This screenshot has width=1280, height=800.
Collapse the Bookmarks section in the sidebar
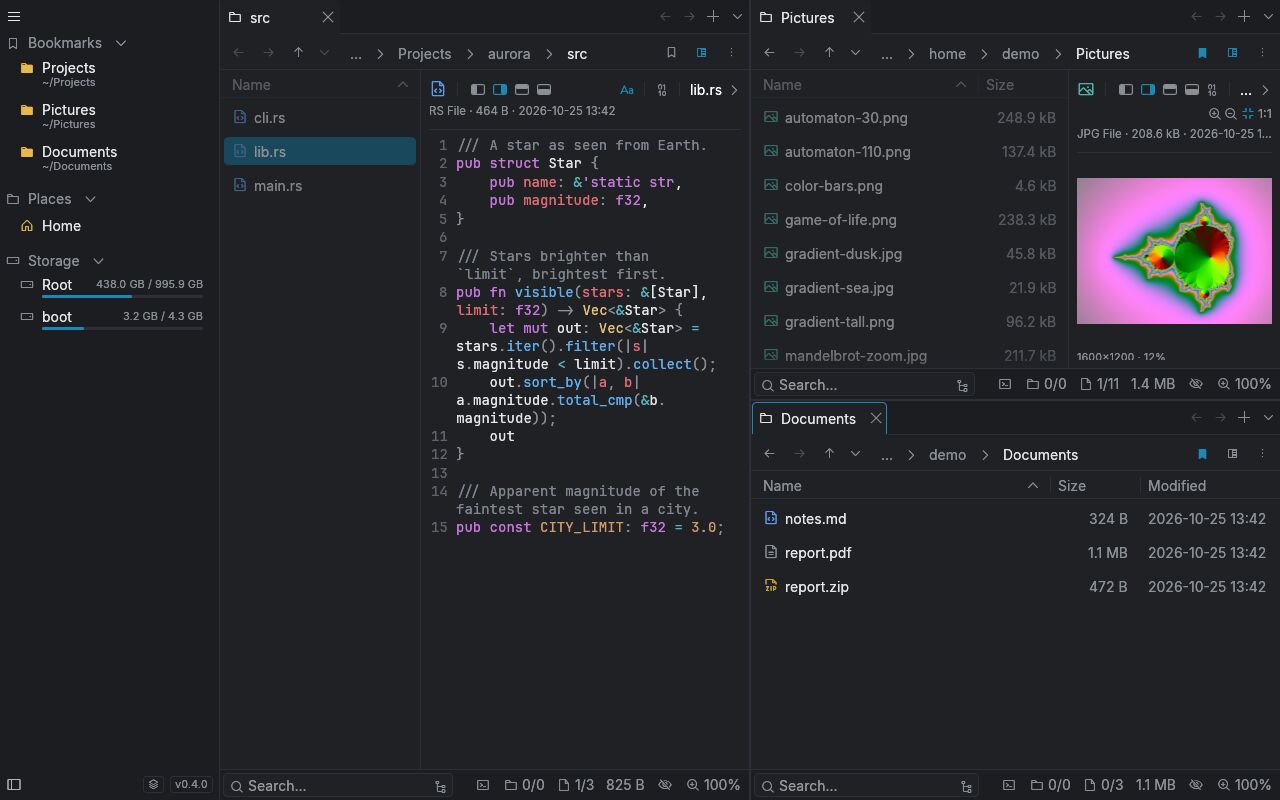click(121, 43)
